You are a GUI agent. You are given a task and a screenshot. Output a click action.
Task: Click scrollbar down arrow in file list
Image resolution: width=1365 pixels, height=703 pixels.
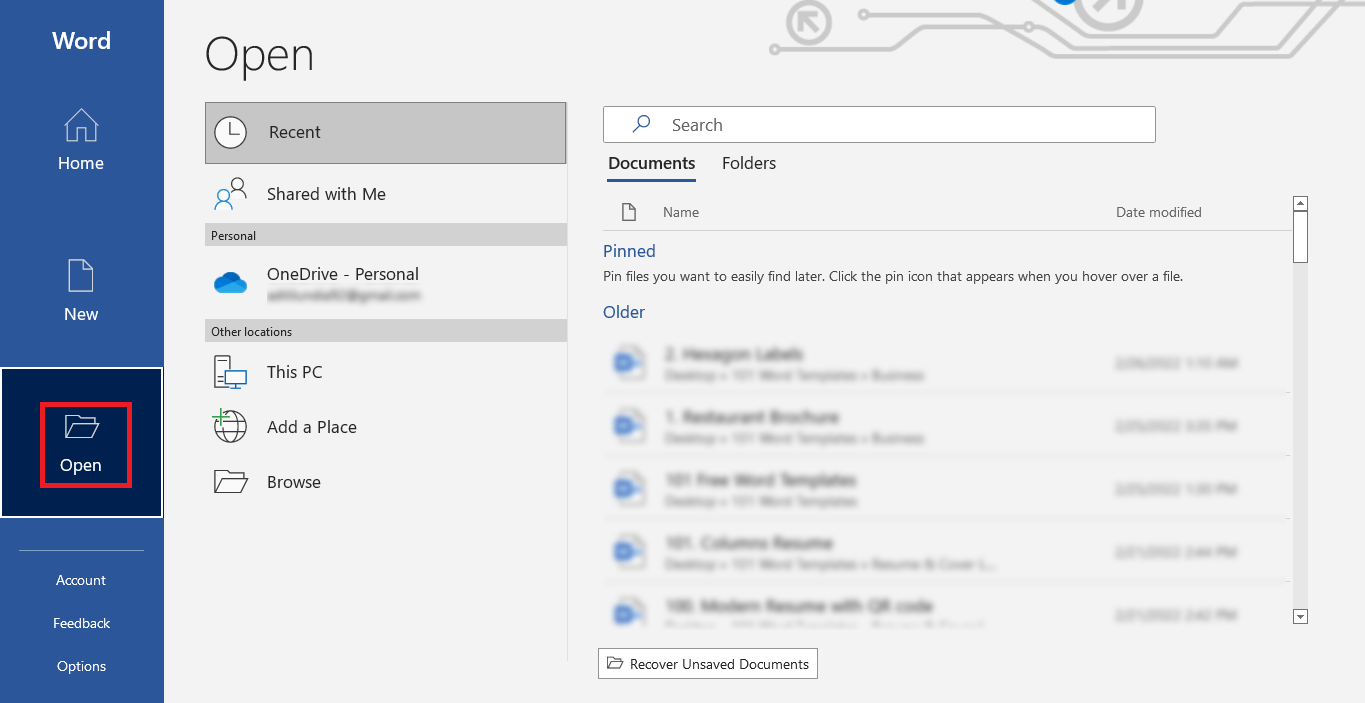(x=1301, y=617)
